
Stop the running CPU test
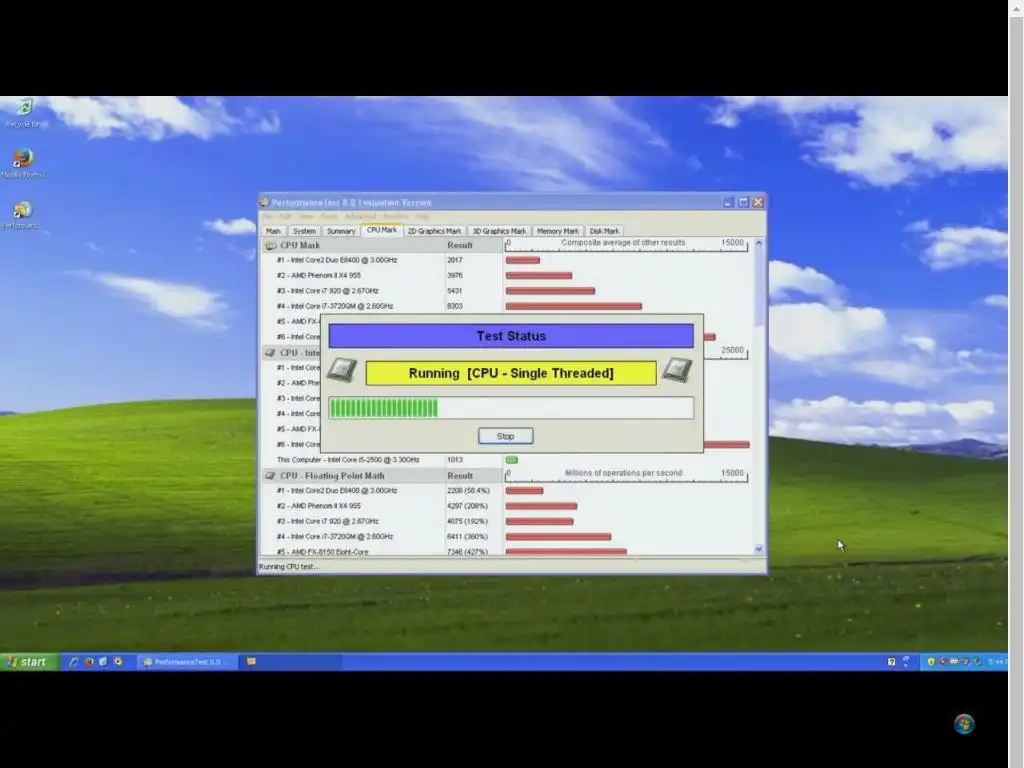pyautogui.click(x=505, y=436)
